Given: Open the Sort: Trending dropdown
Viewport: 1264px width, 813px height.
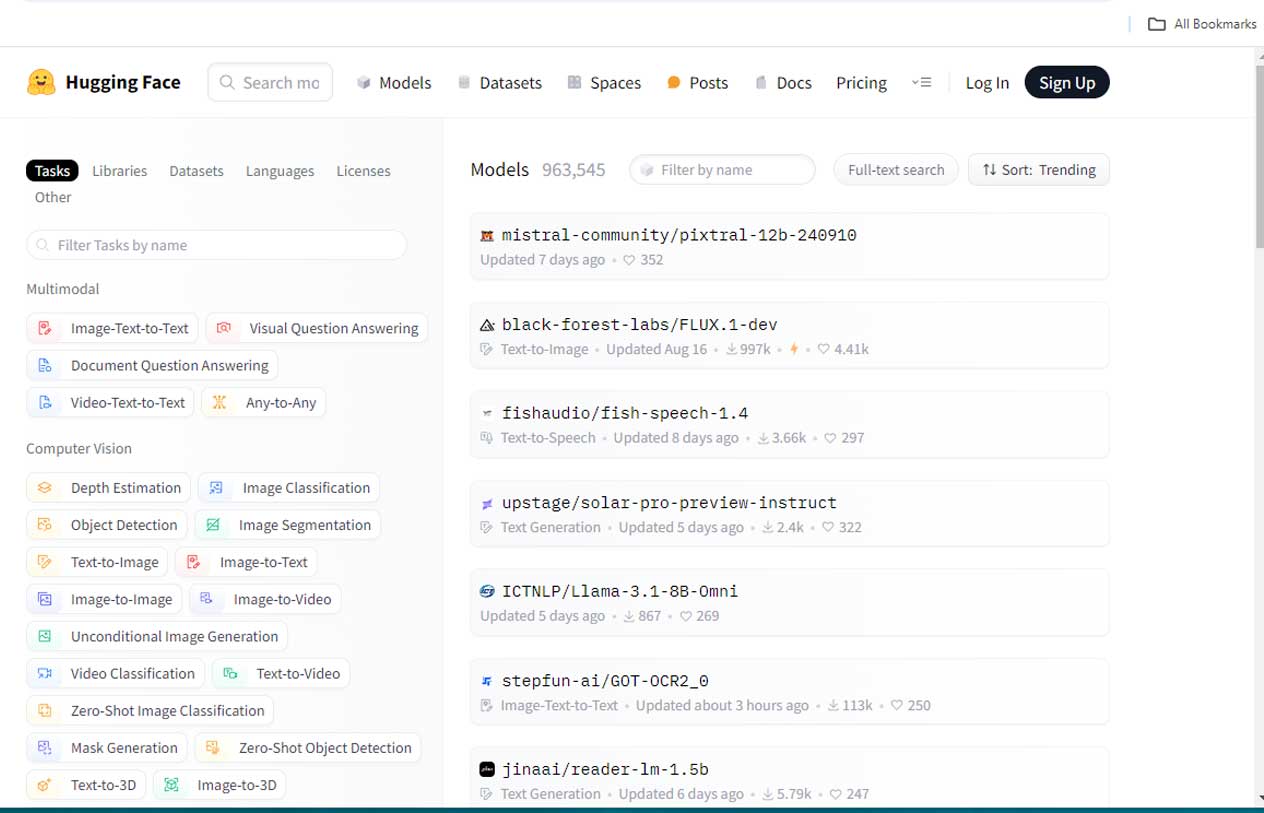Looking at the screenshot, I should tap(1039, 170).
